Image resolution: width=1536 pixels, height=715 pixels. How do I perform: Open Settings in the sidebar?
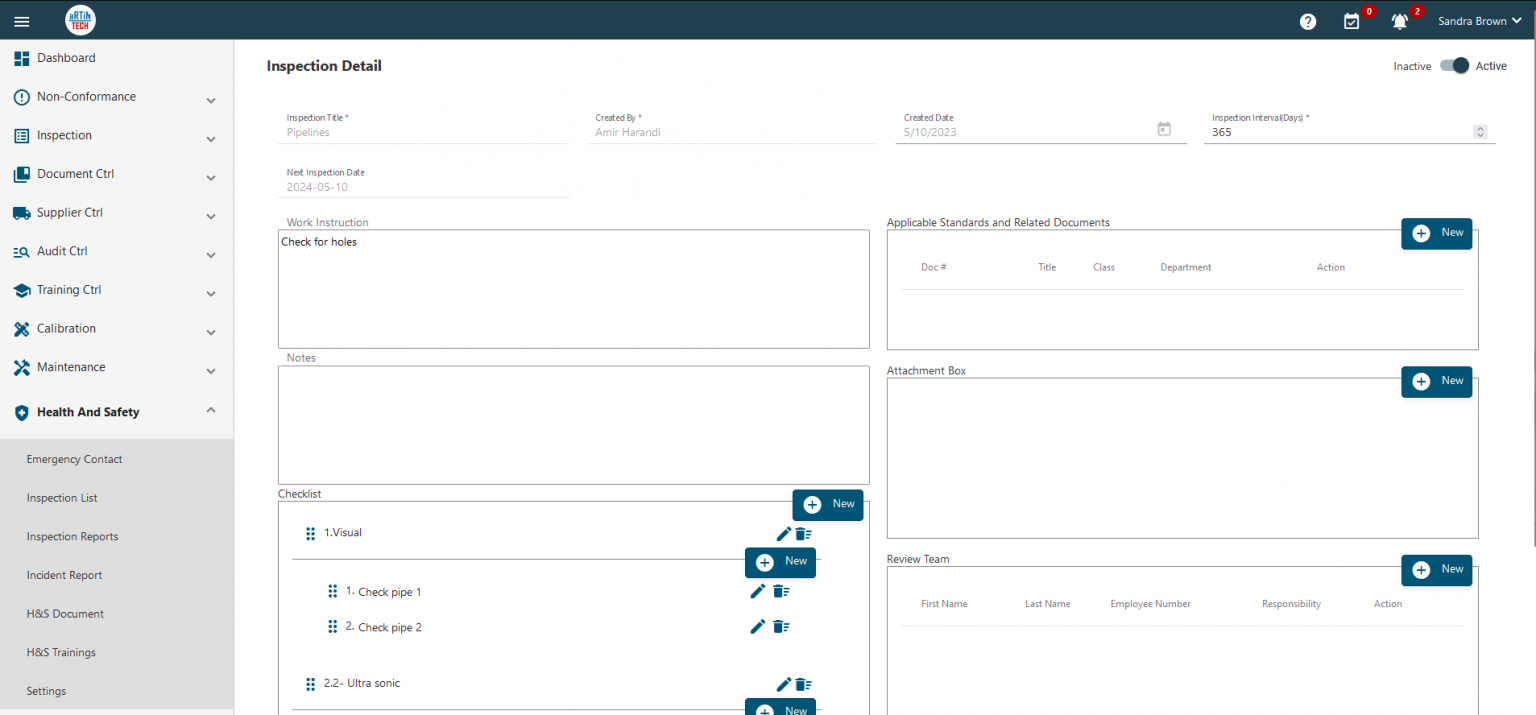coord(46,690)
